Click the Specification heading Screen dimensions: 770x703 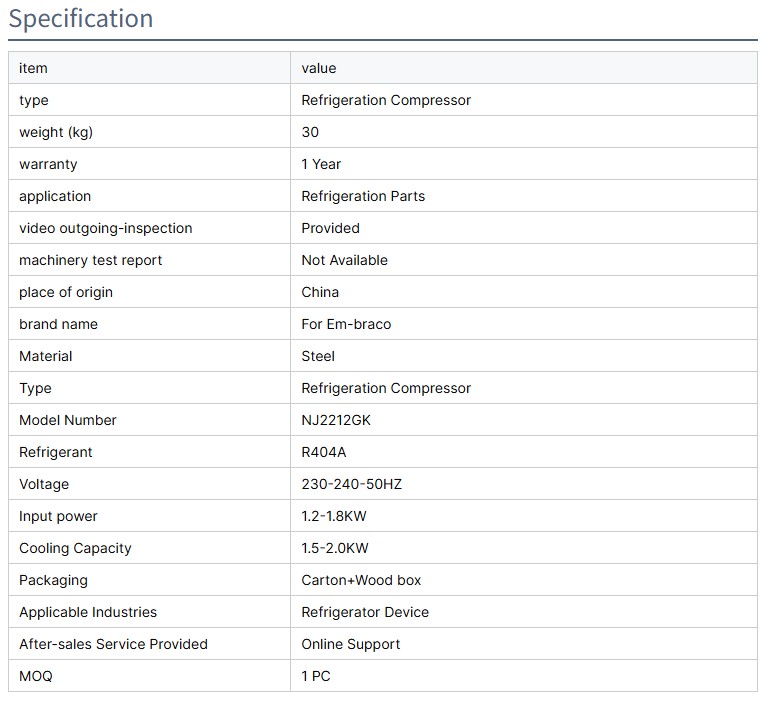[x=81, y=19]
